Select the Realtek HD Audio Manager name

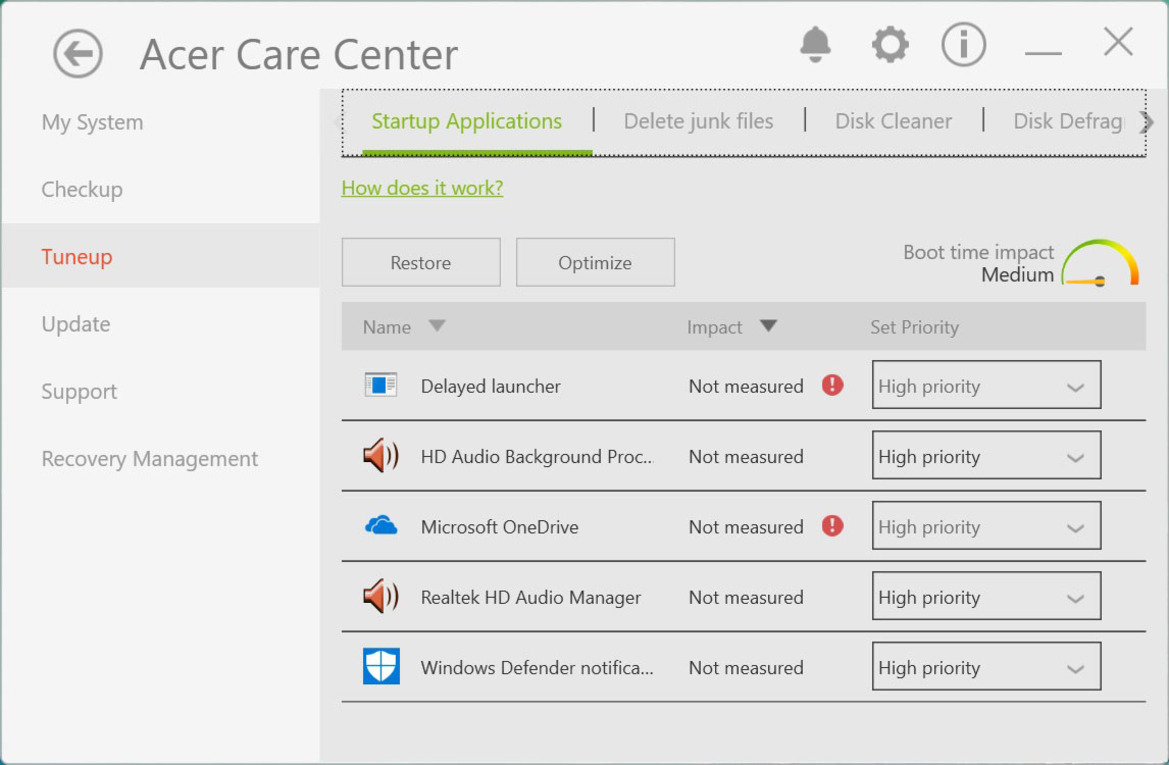click(531, 597)
